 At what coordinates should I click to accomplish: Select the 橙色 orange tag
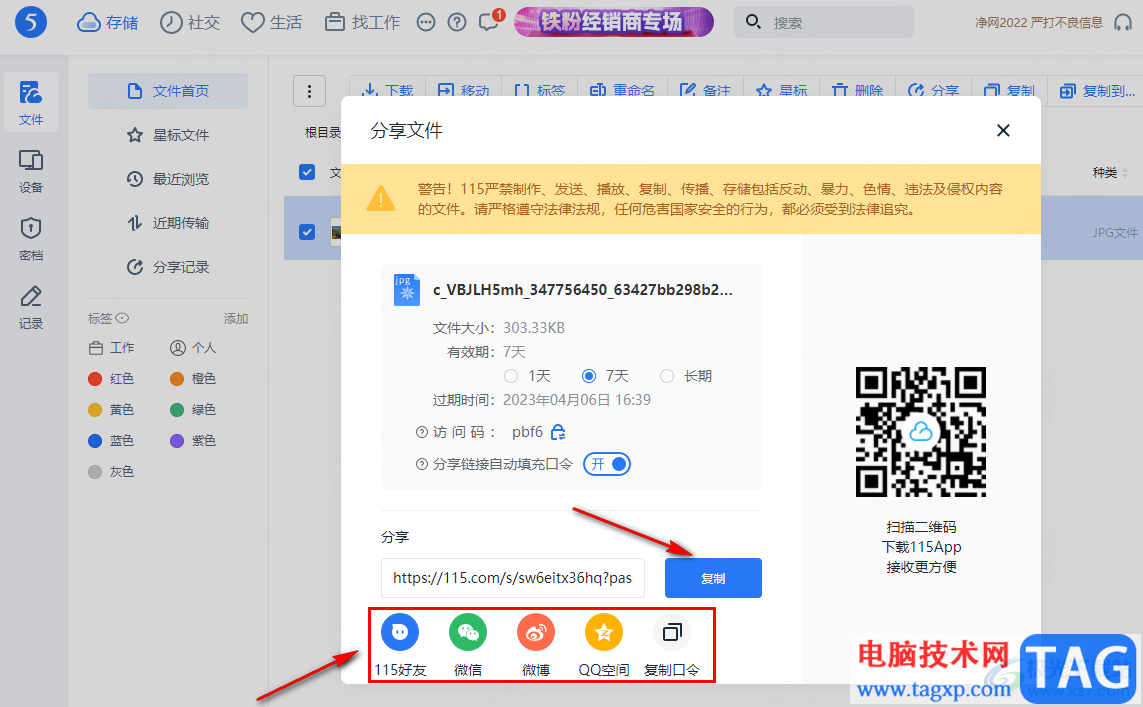tap(193, 378)
